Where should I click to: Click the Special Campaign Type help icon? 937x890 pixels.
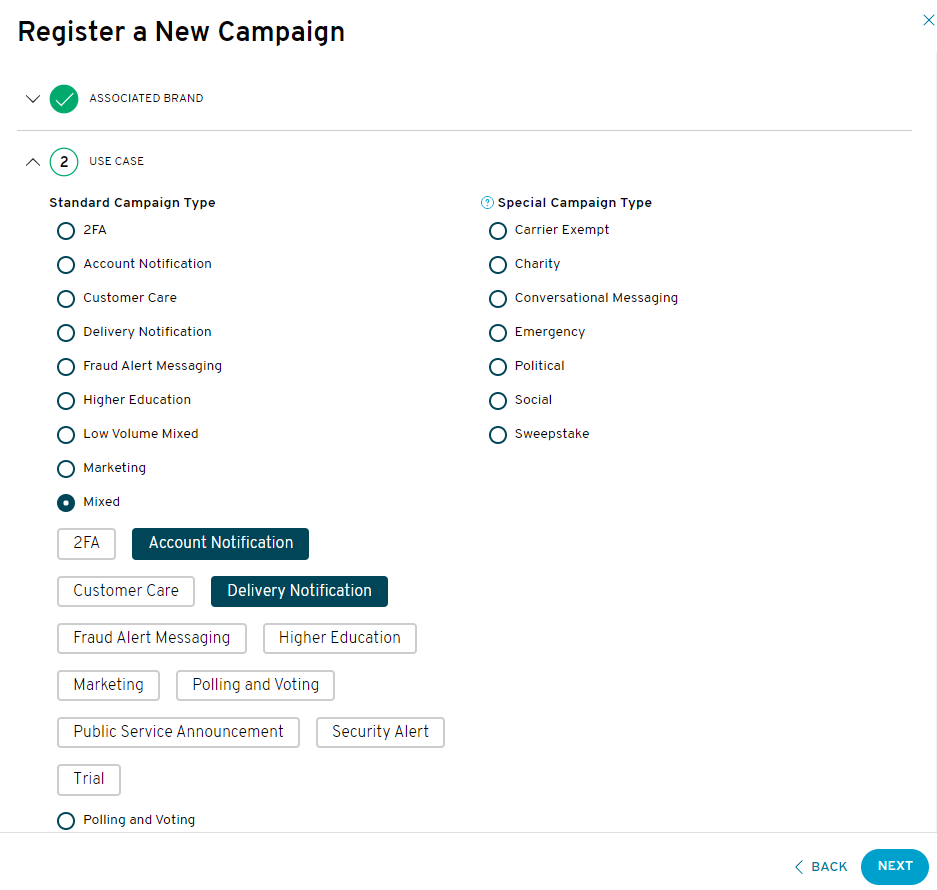coord(487,203)
